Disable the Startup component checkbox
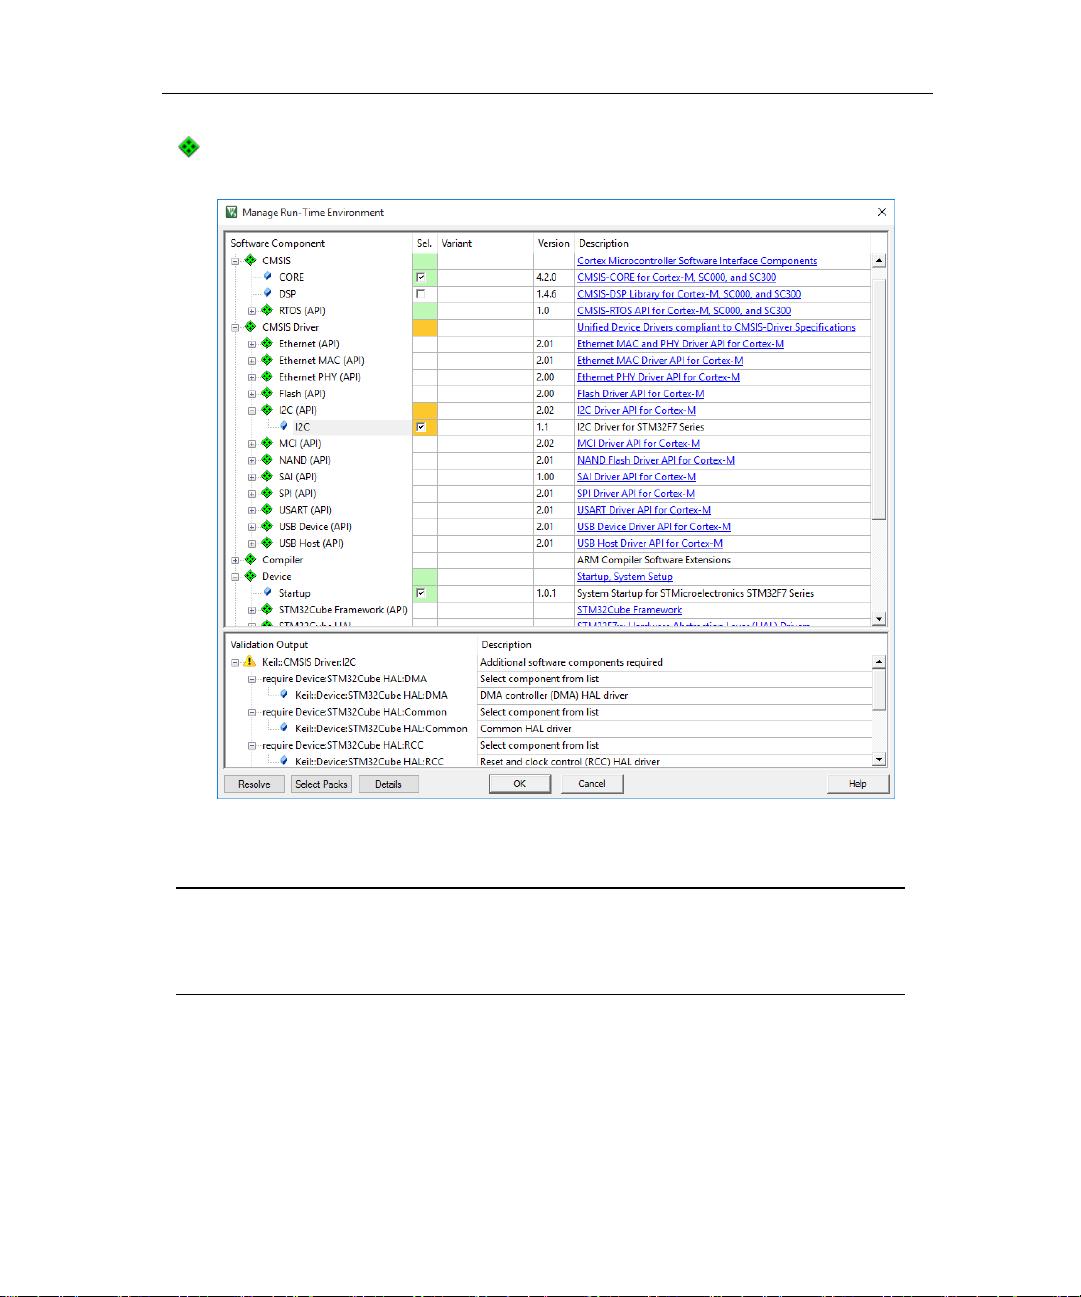1081x1297 pixels. 422,593
